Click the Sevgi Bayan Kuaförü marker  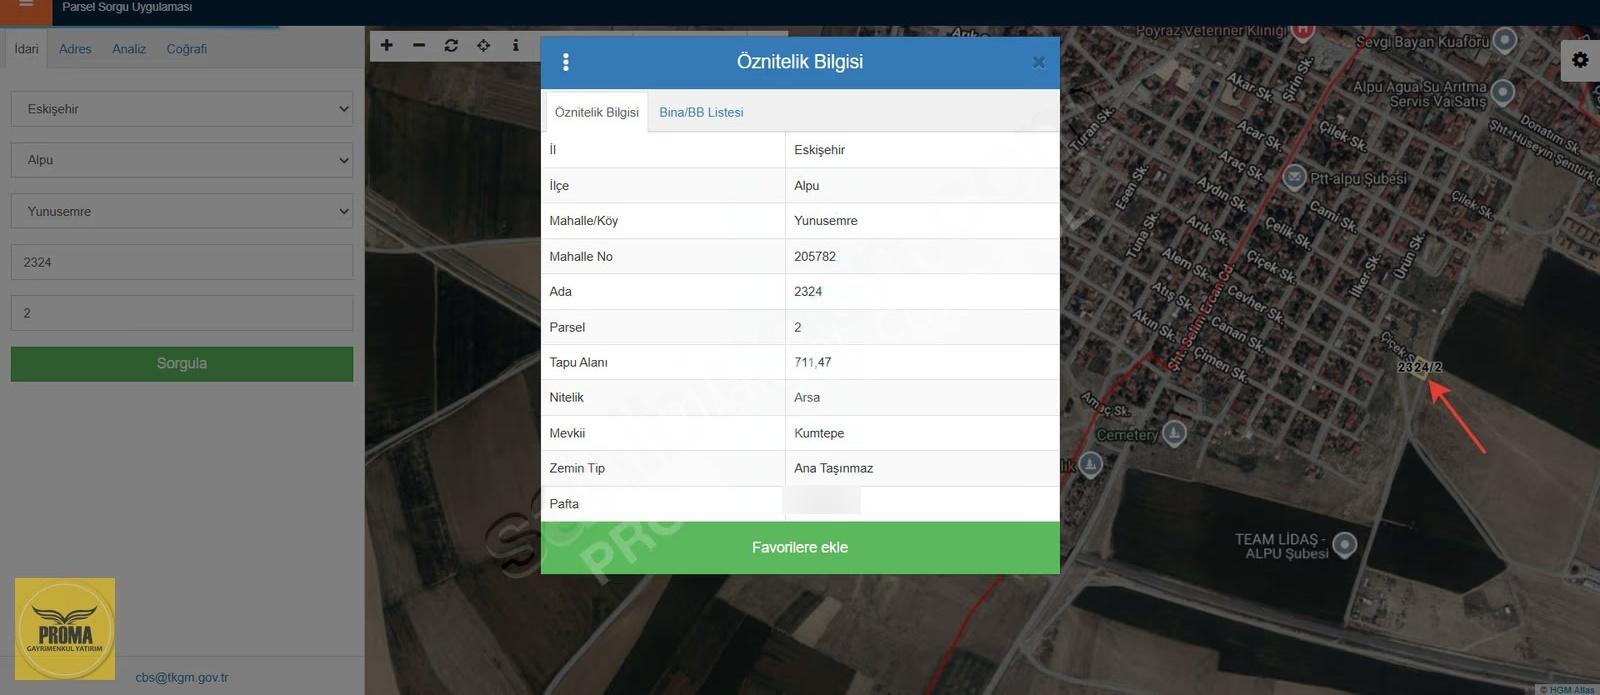tap(1505, 41)
